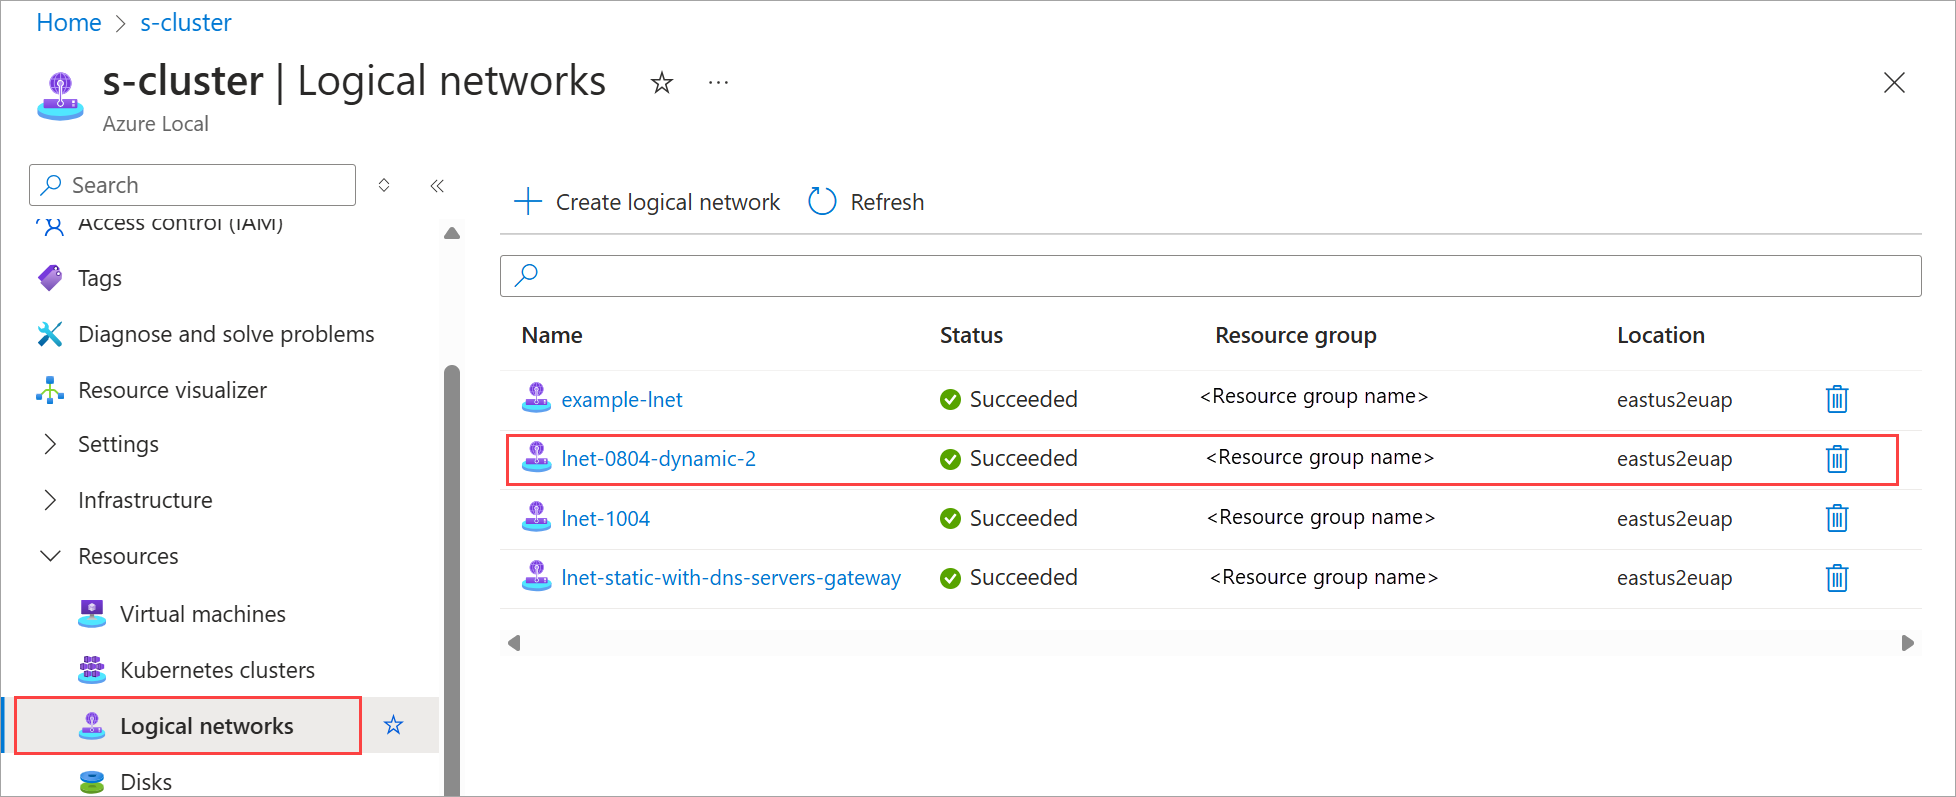
Task: Go to Kubernetes clusters menu item
Action: (217, 670)
